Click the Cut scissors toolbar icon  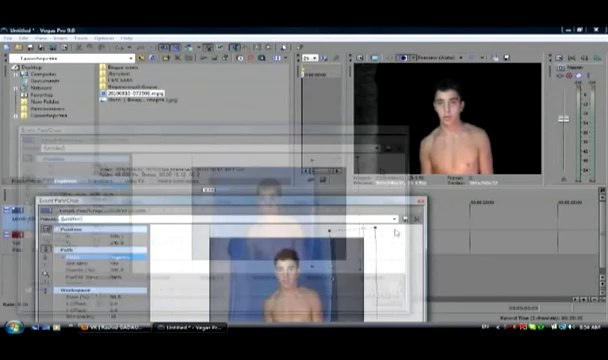point(79,47)
